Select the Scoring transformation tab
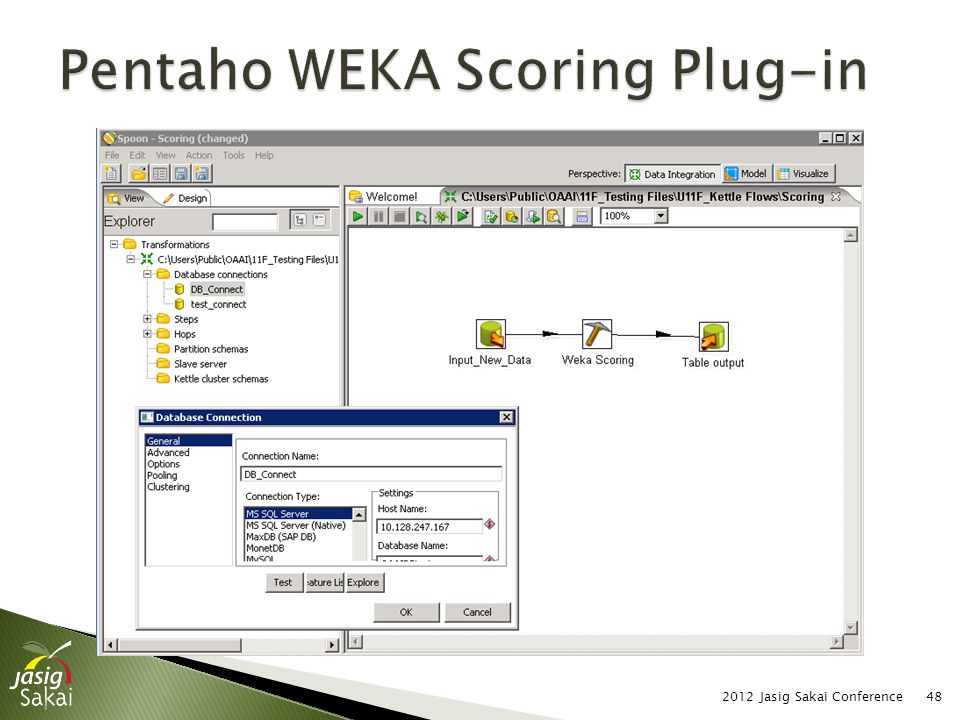The height and width of the screenshot is (720, 960). (x=634, y=197)
